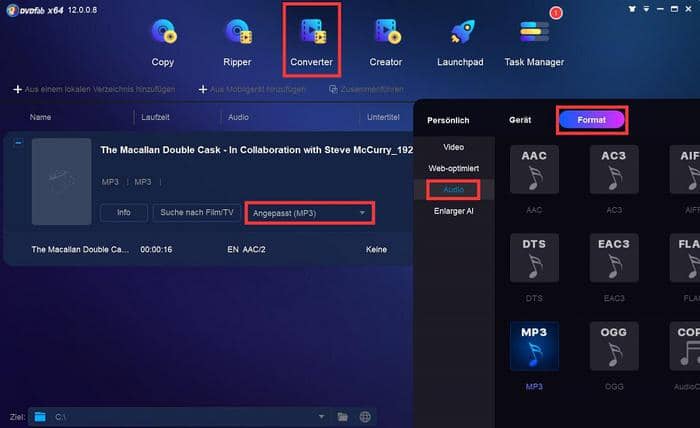The height and width of the screenshot is (428, 700).
Task: Choose the AAC audio format tile
Action: coord(534,170)
